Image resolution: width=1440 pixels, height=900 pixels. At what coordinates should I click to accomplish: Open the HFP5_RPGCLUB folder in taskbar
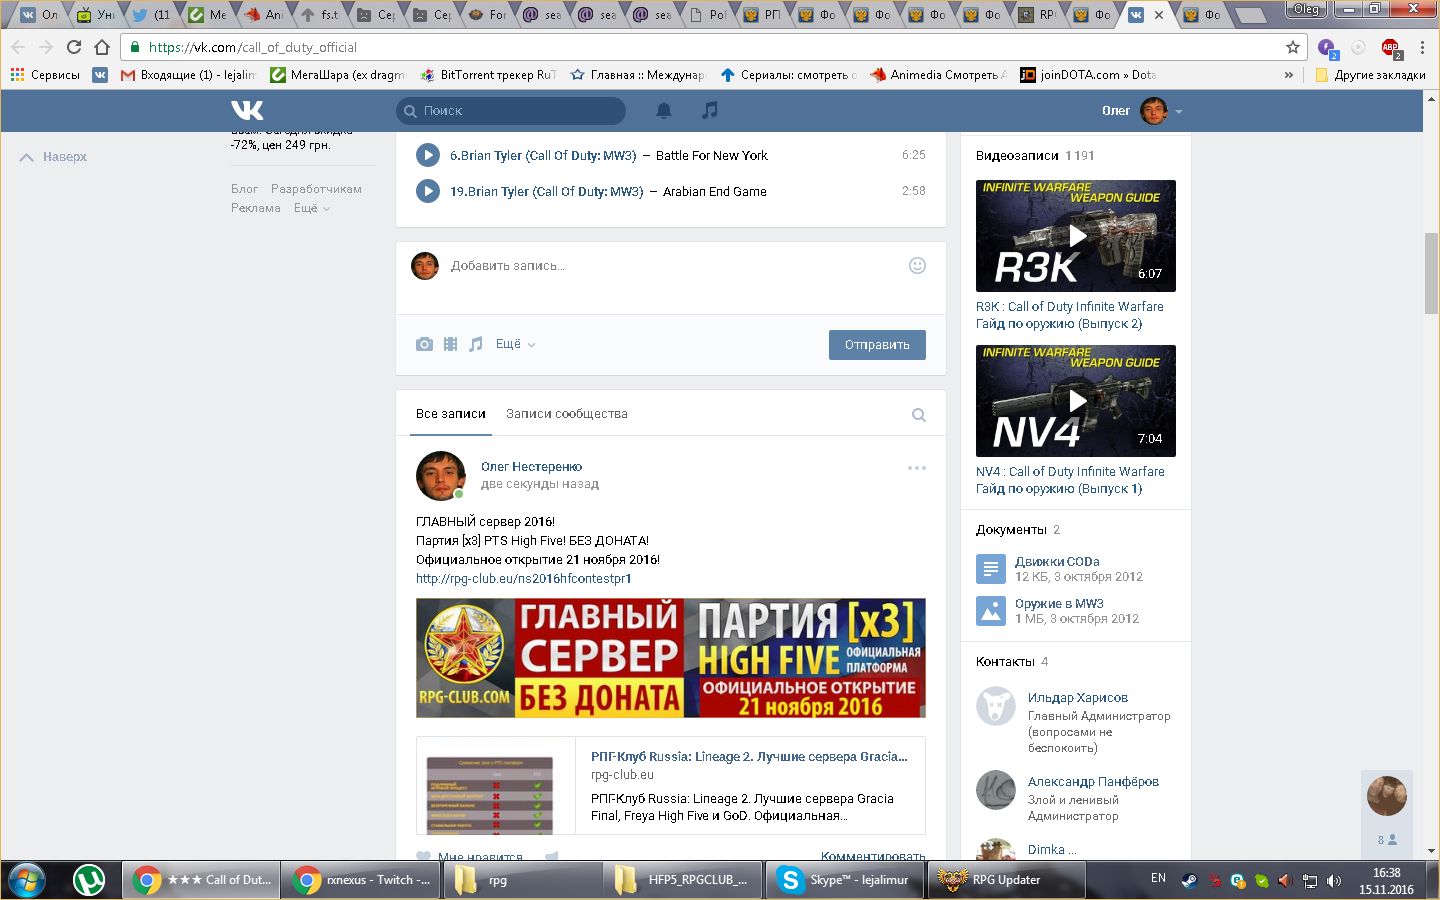pyautogui.click(x=685, y=880)
